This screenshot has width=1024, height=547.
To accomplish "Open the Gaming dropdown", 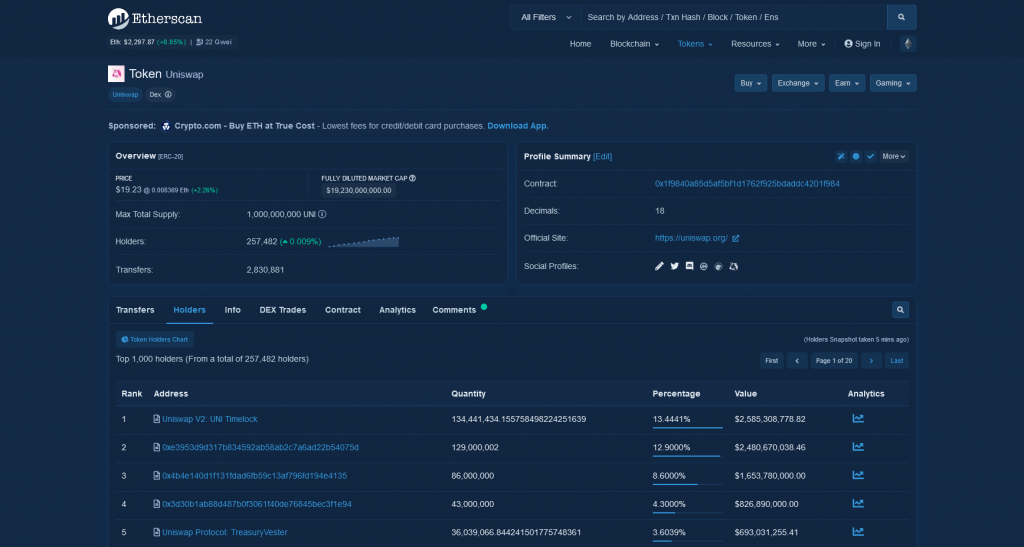I will 893,83.
